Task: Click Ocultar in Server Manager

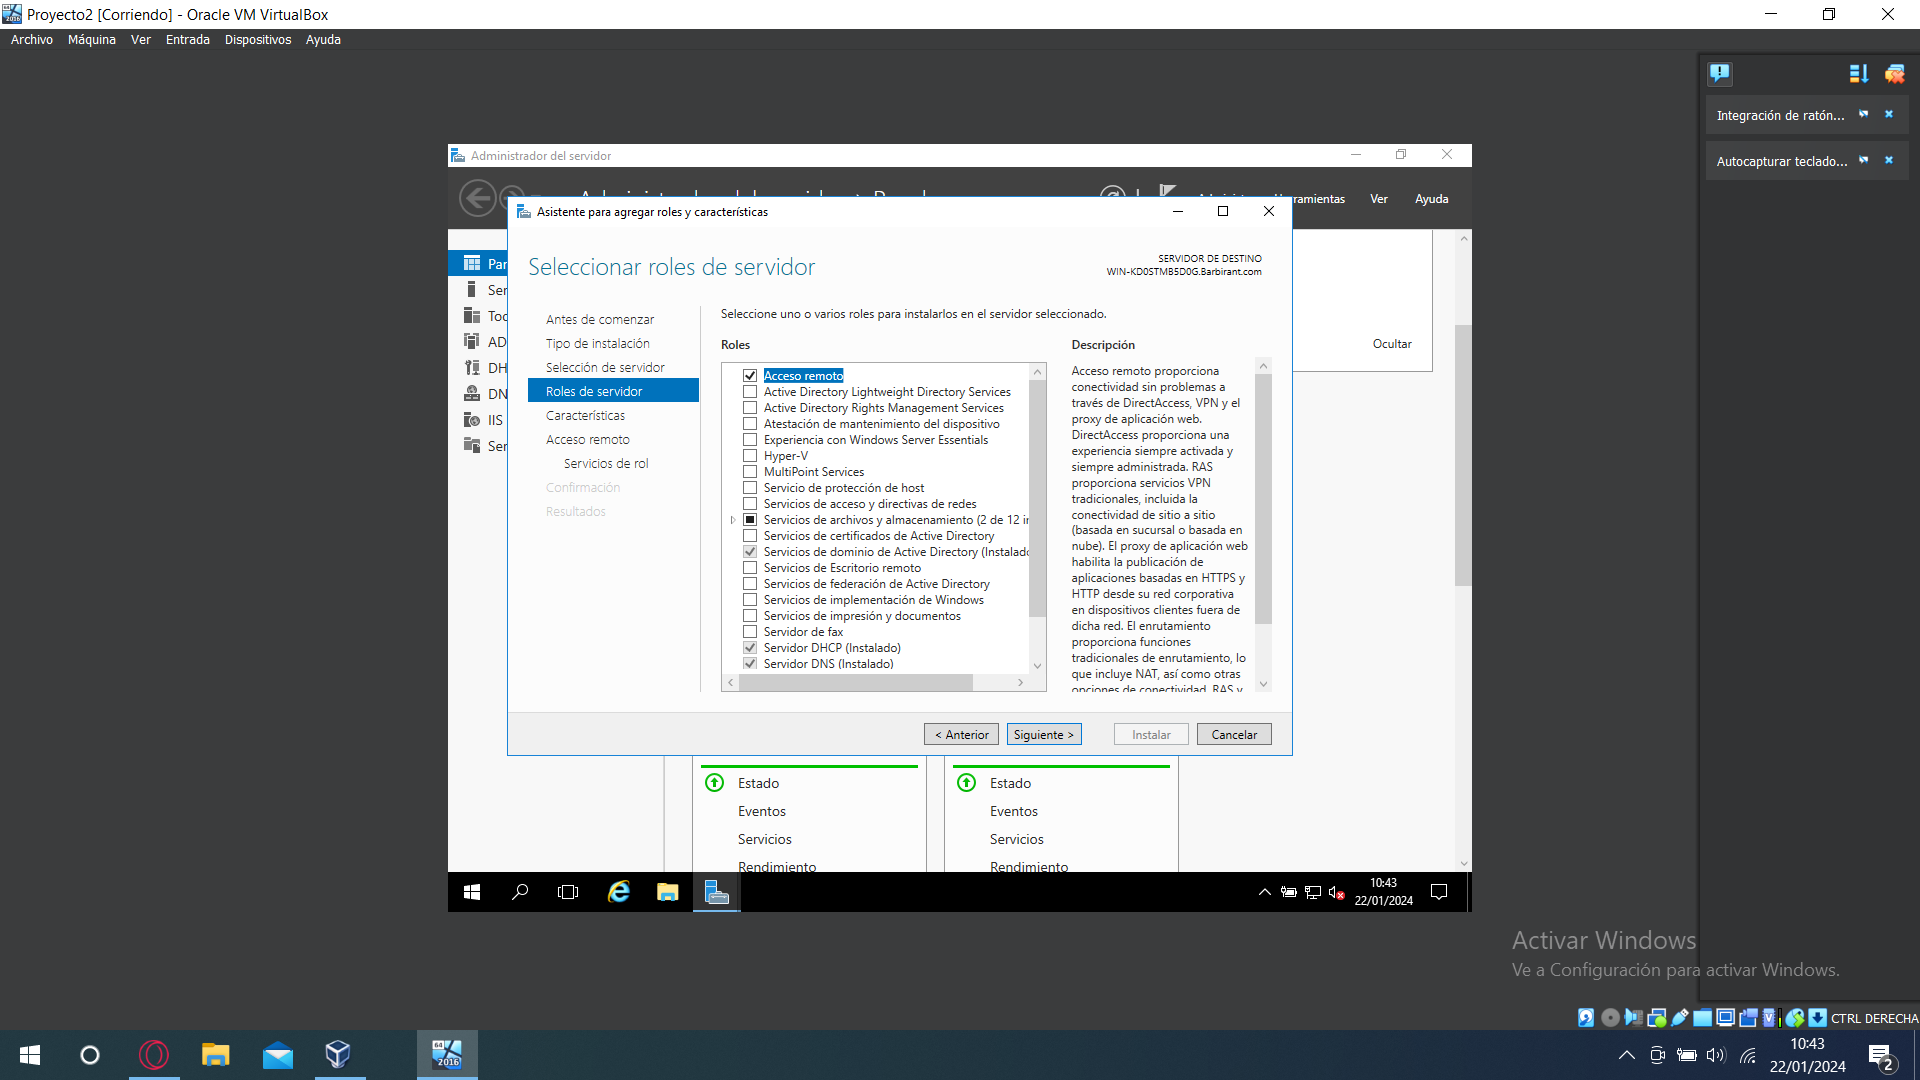Action: tap(1392, 344)
